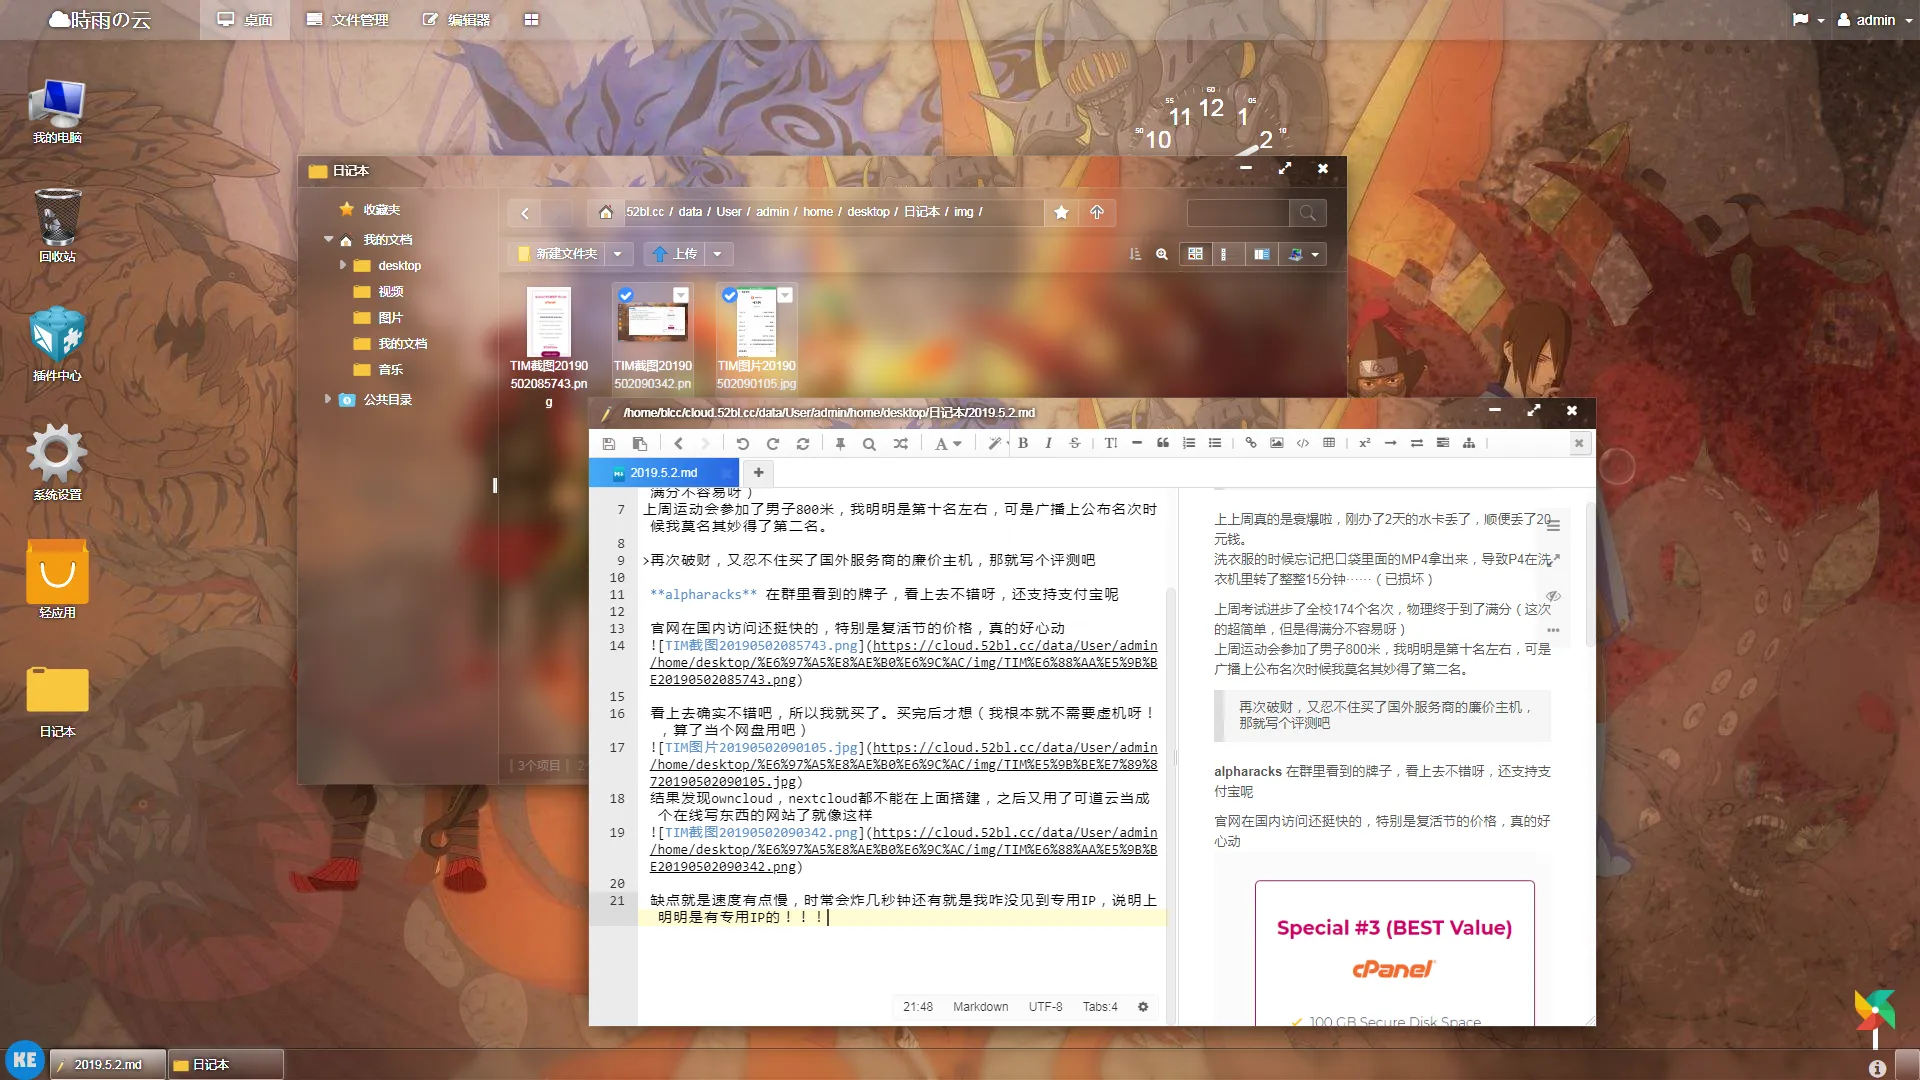1920x1080 pixels.
Task: Click the file manager search magnifier button
Action: [x=1308, y=212]
